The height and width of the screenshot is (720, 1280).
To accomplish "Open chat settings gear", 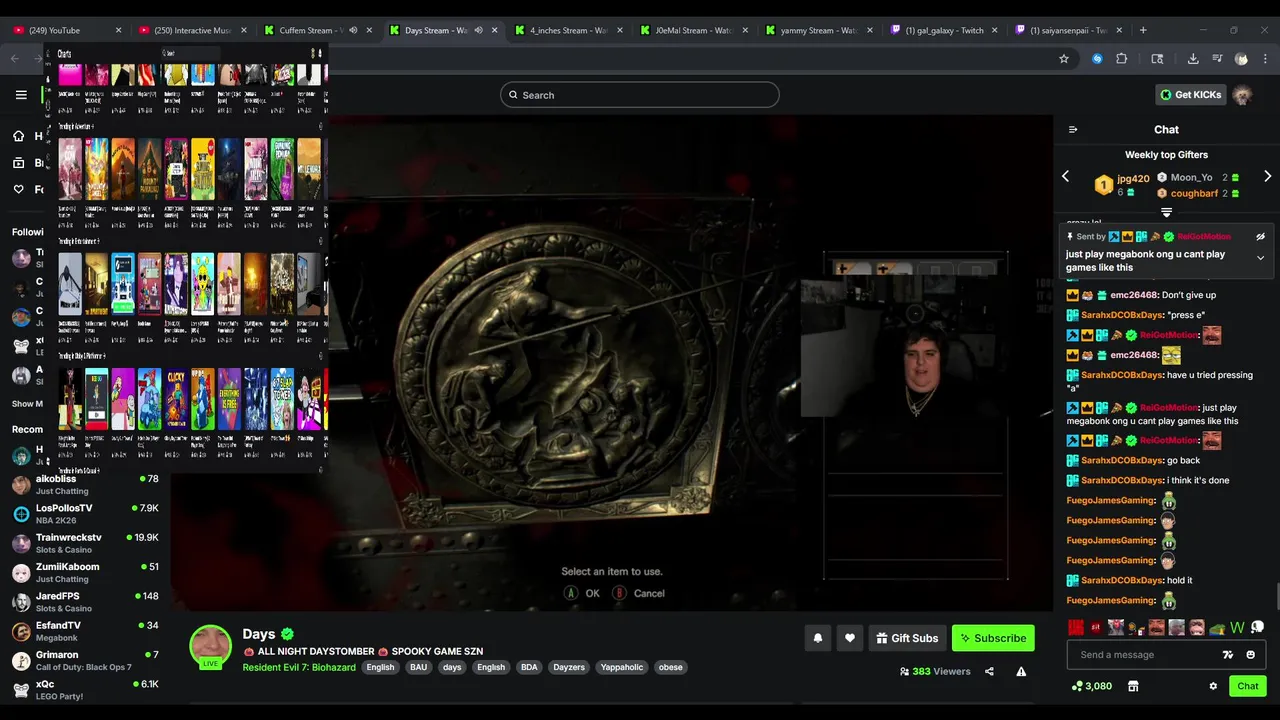I will (x=1213, y=686).
